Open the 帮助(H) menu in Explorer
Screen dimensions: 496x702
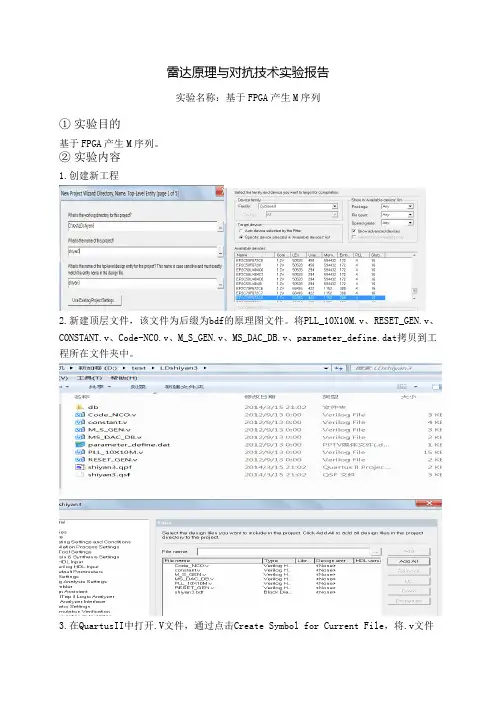point(123,378)
